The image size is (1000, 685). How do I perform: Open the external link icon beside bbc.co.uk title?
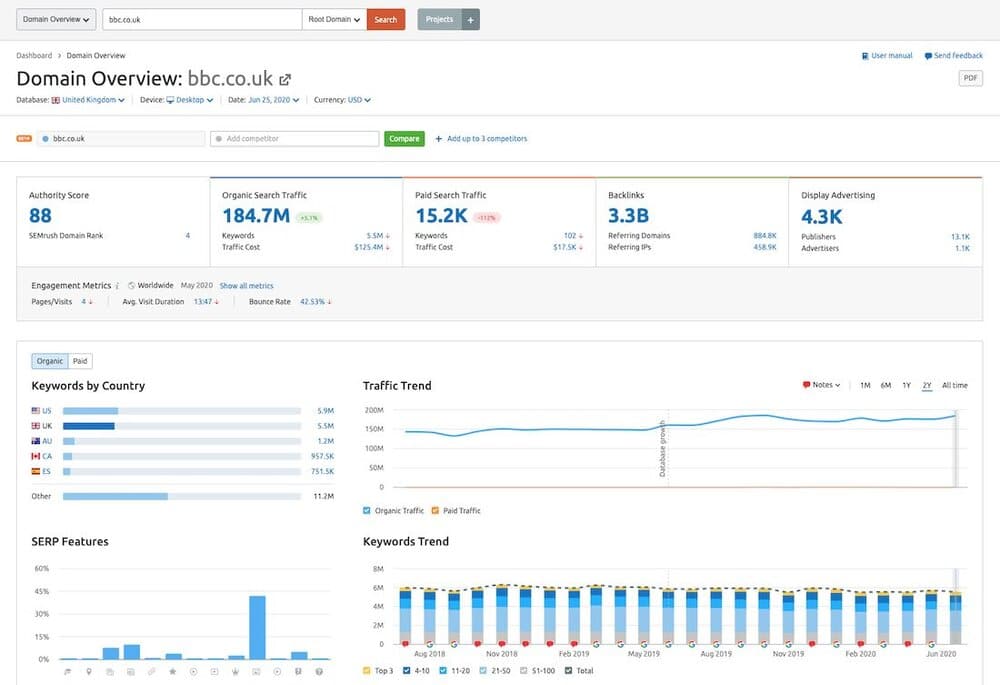[x=285, y=80]
